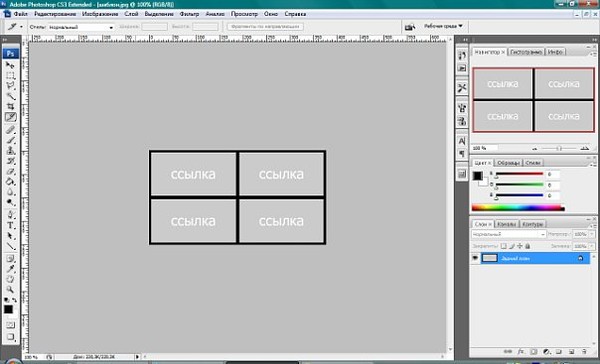Select the Crop tool
The image size is (600, 364).
(x=10, y=106)
